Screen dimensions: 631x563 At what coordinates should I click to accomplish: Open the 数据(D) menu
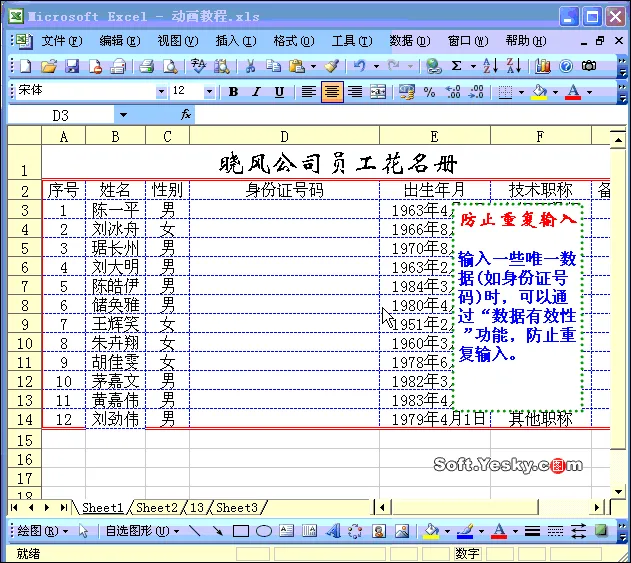pyautogui.click(x=410, y=41)
